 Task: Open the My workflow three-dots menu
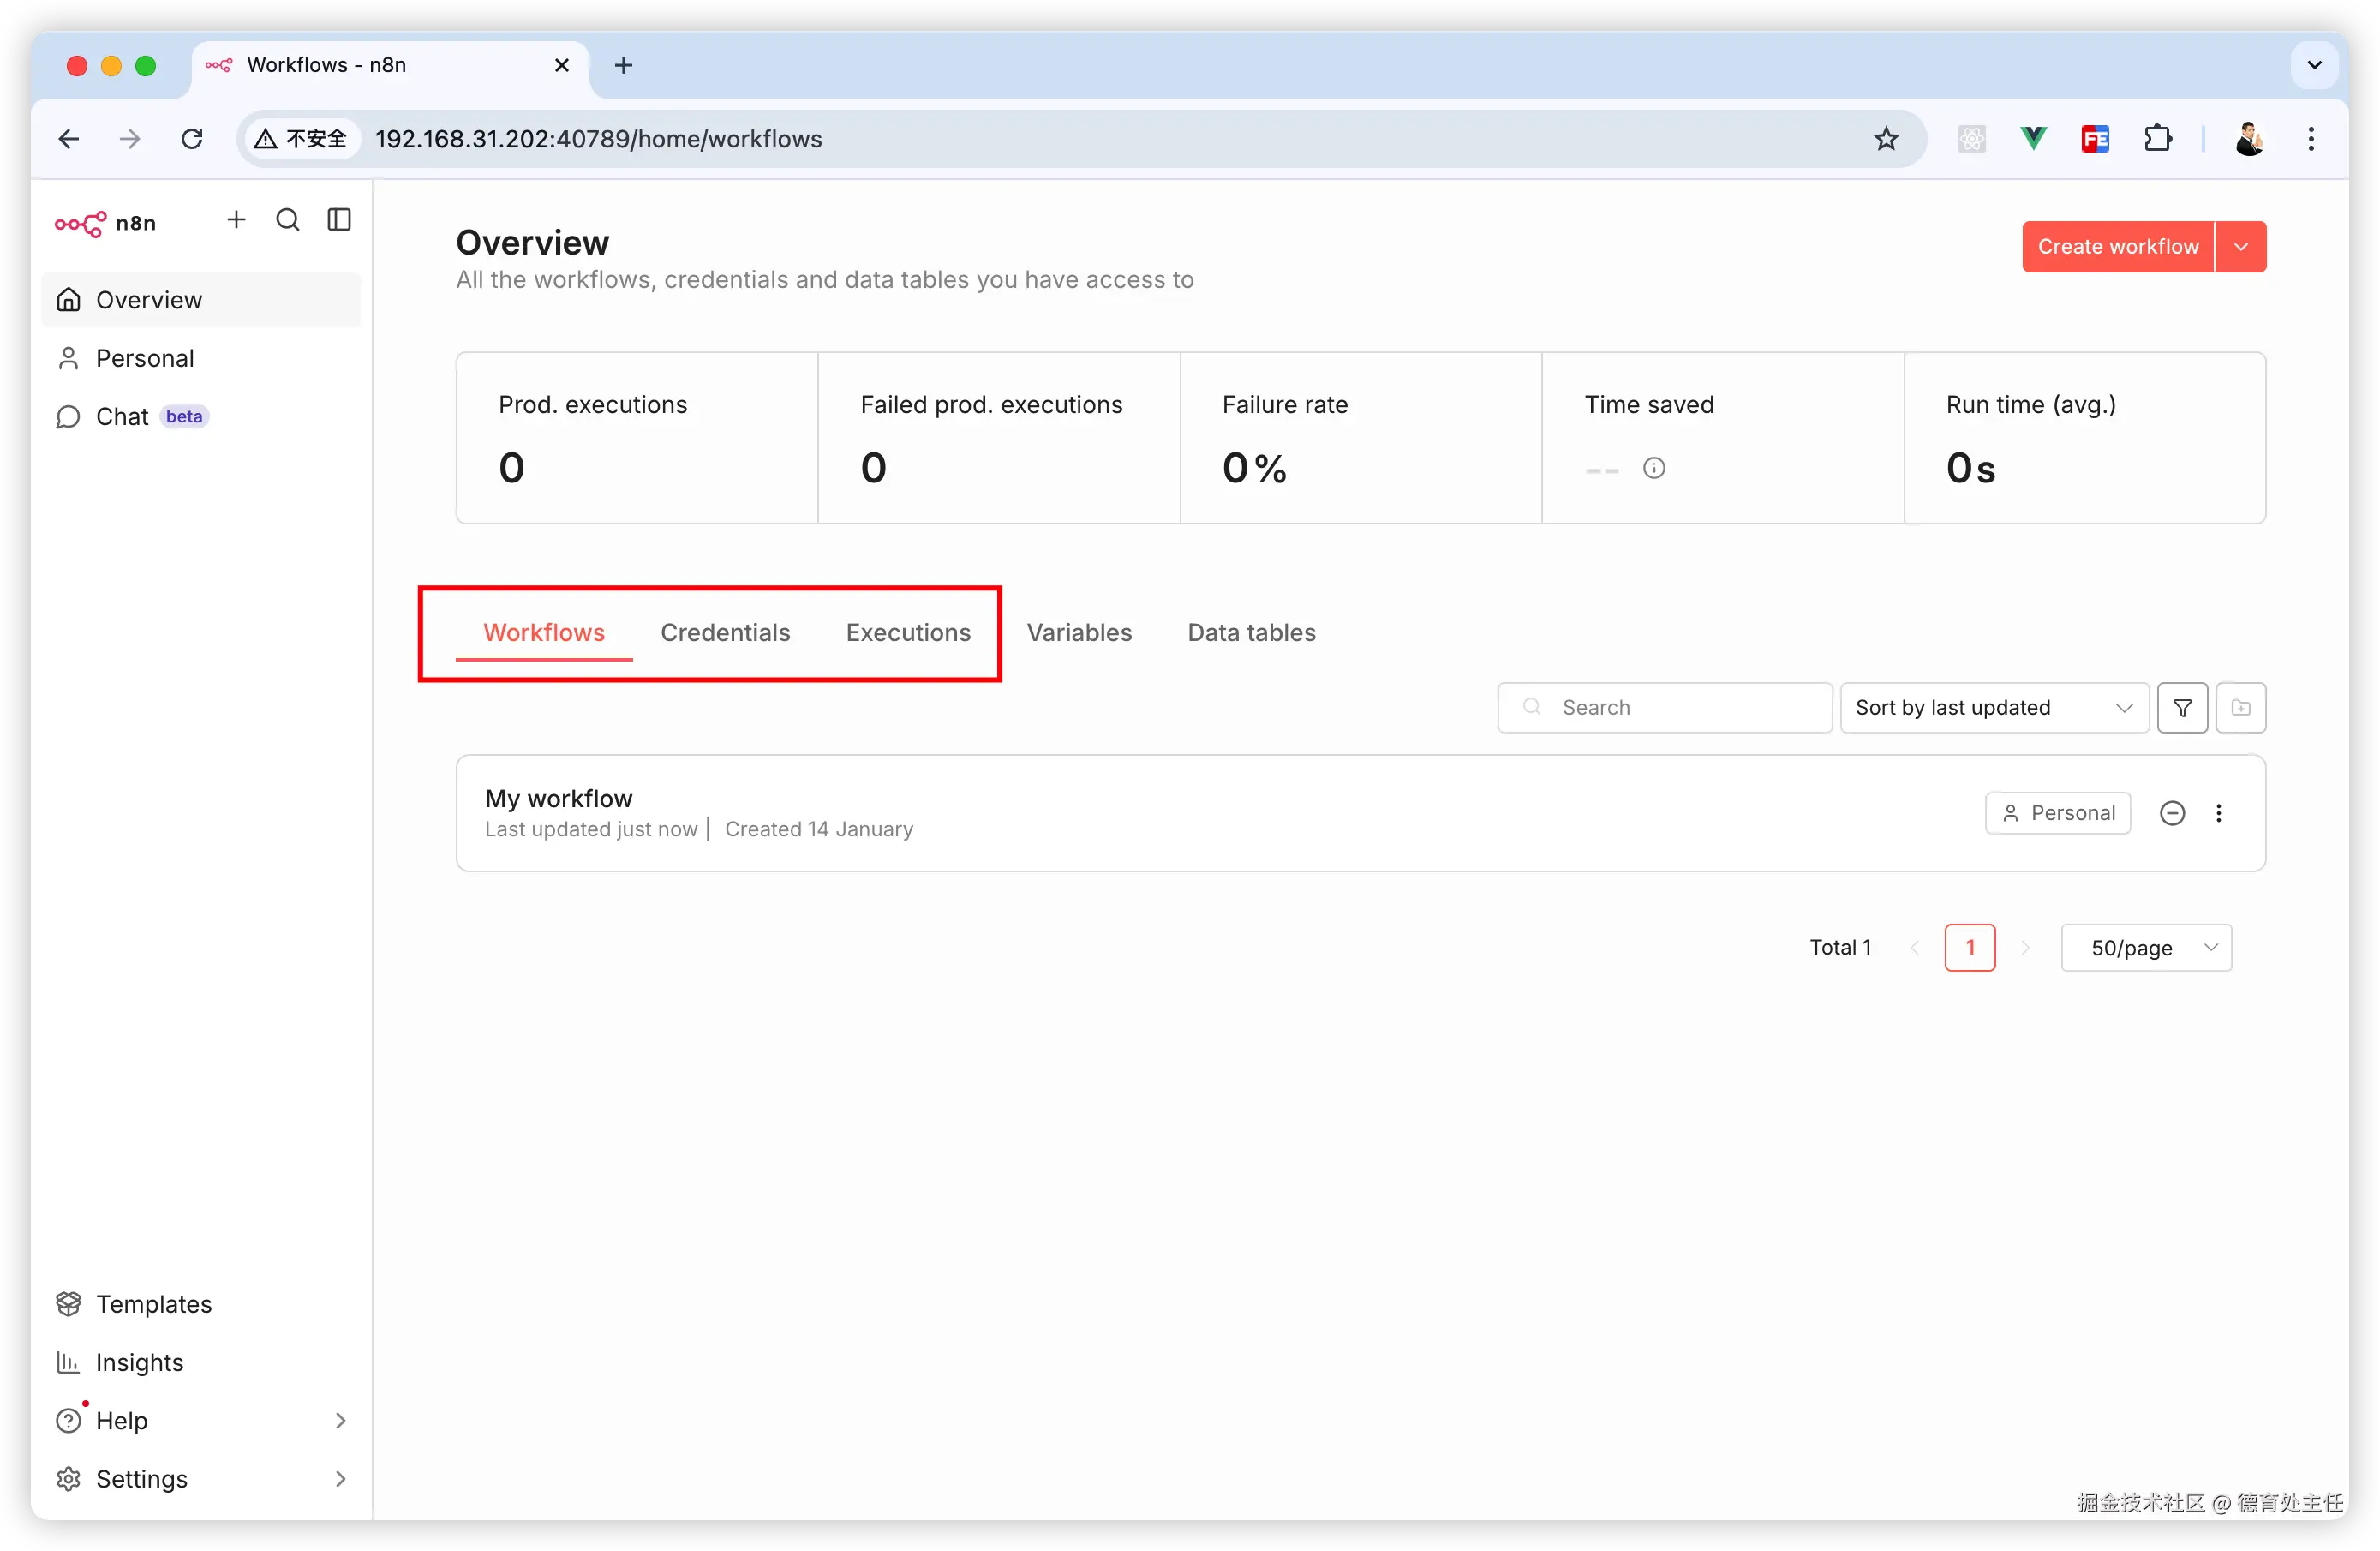pos(2218,813)
